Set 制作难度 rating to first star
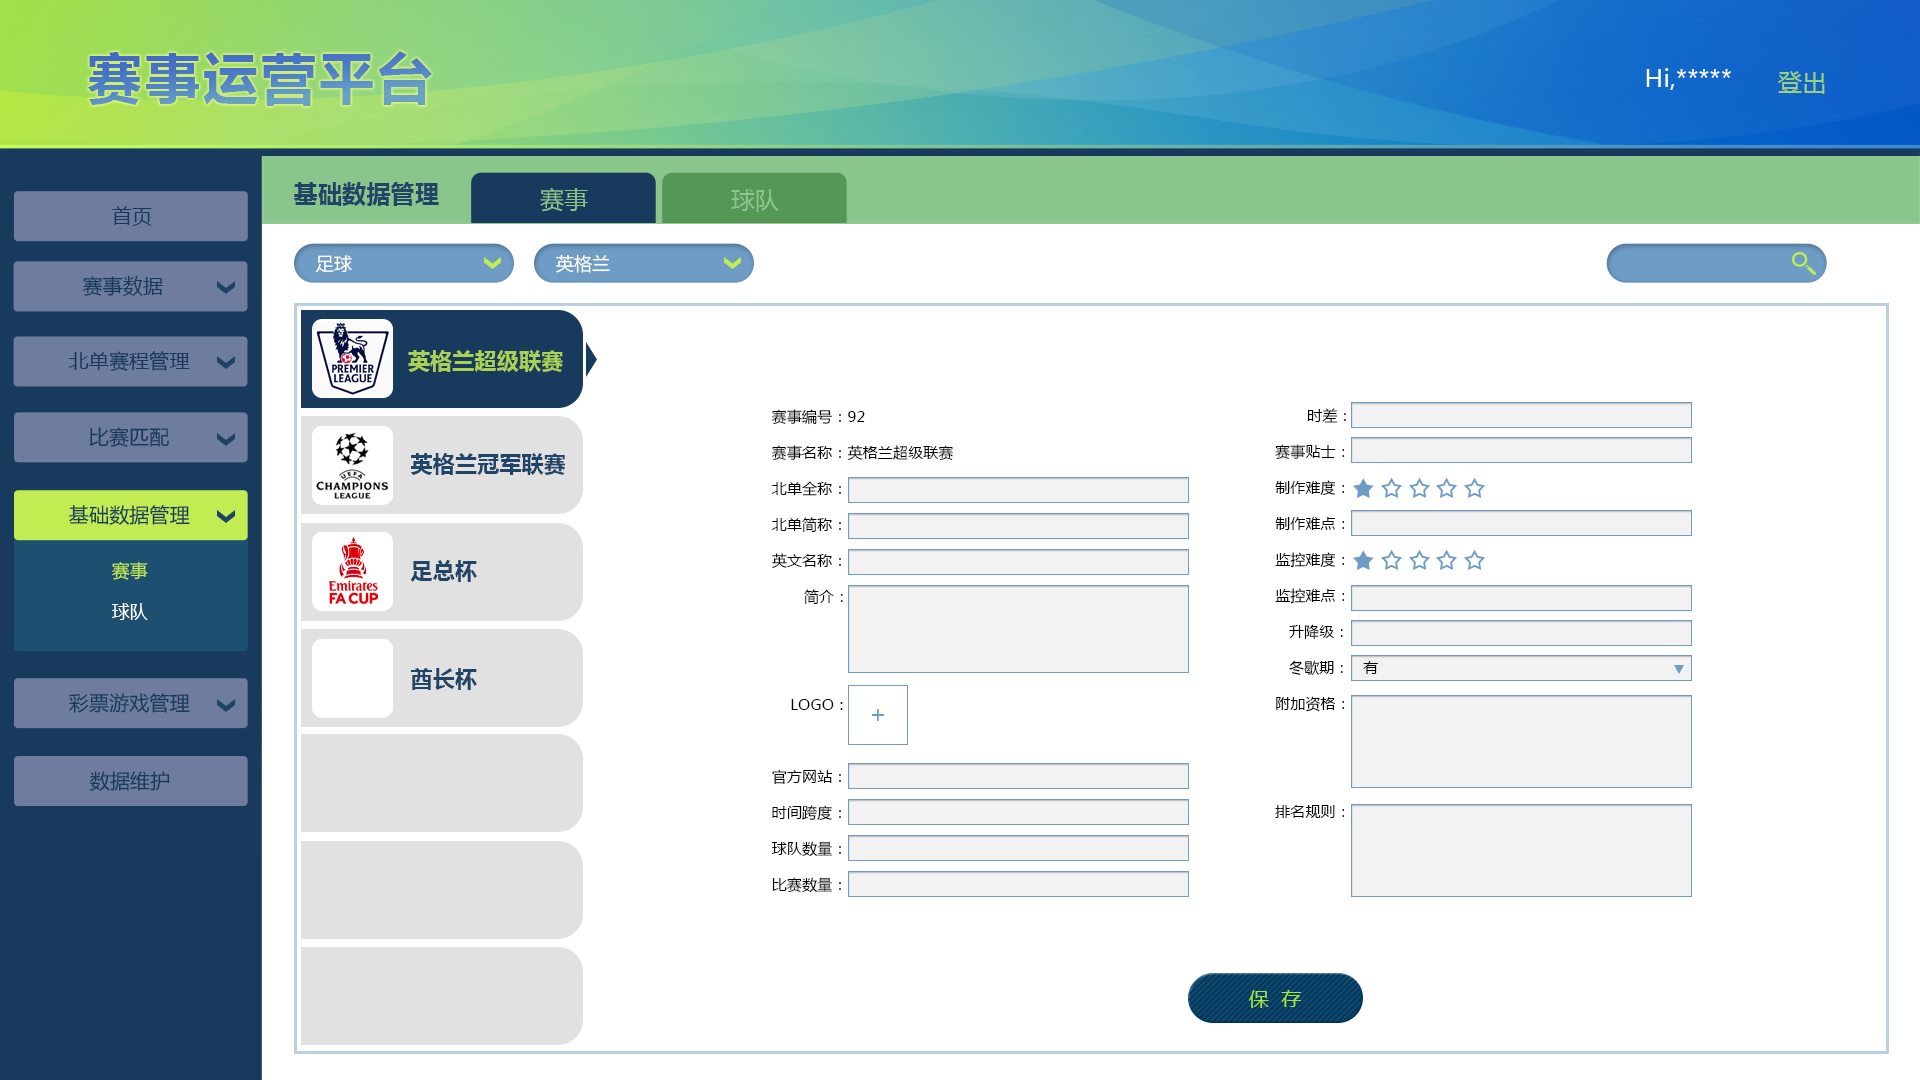The image size is (1920, 1080). [x=1363, y=488]
